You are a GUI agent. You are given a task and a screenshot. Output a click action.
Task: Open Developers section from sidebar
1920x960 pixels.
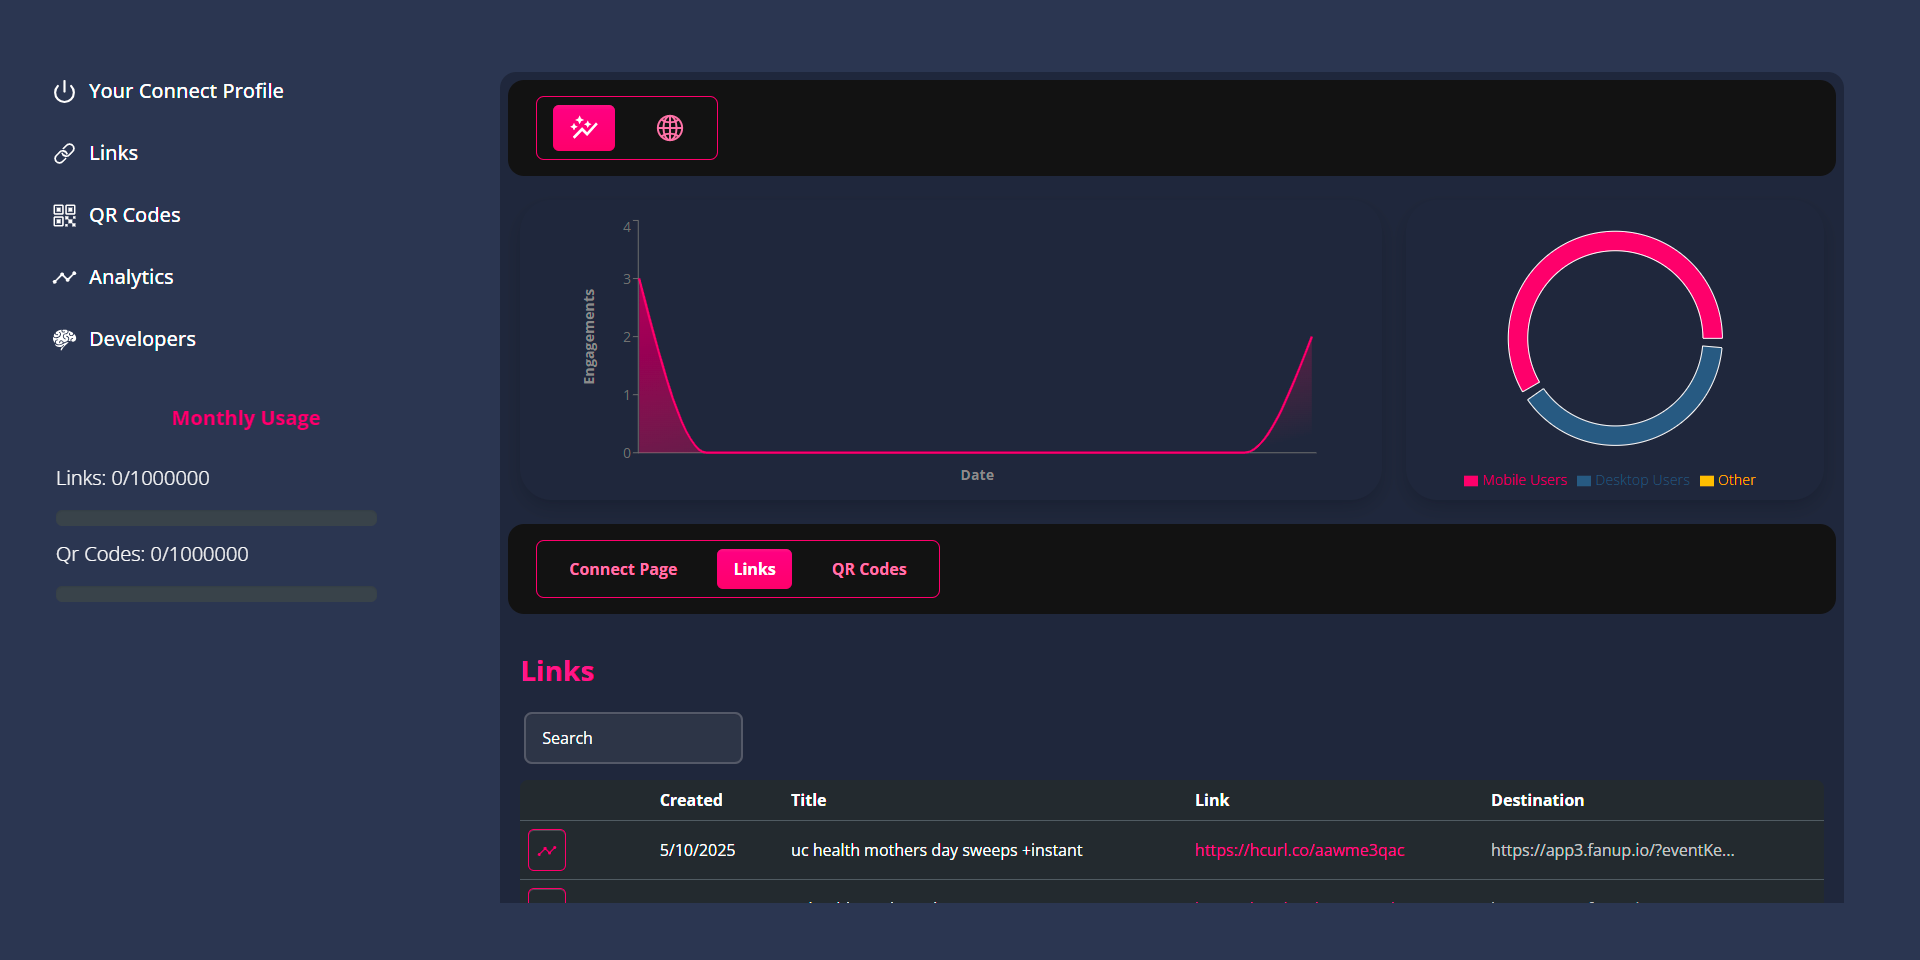[142, 339]
